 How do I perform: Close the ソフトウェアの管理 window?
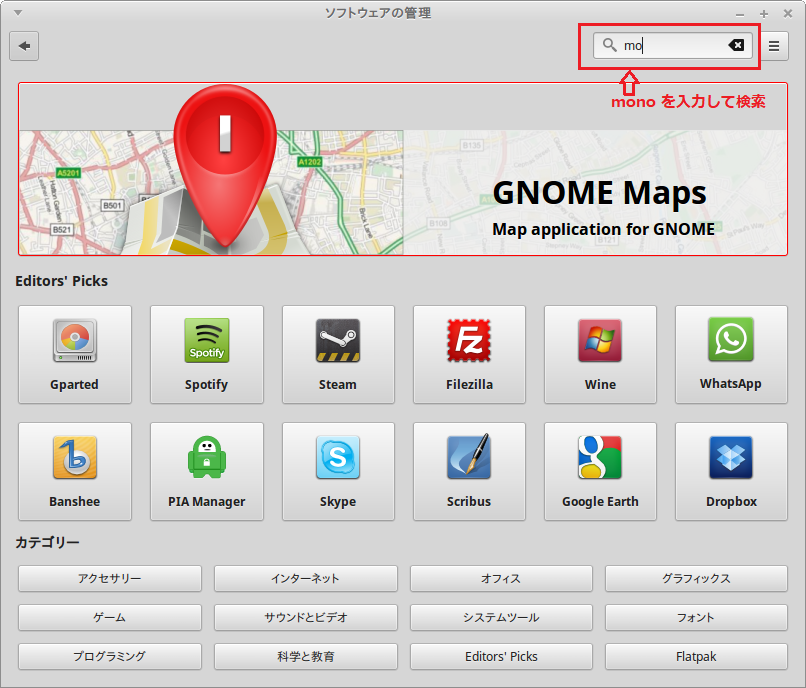(x=787, y=14)
